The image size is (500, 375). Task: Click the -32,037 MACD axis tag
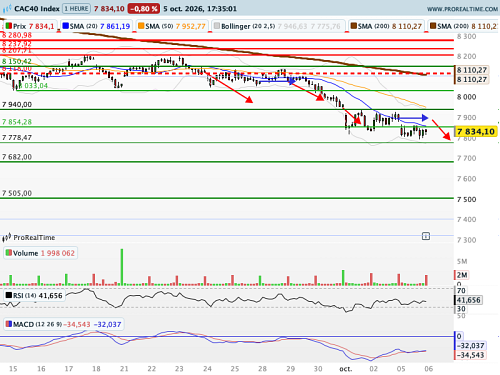click(470, 346)
